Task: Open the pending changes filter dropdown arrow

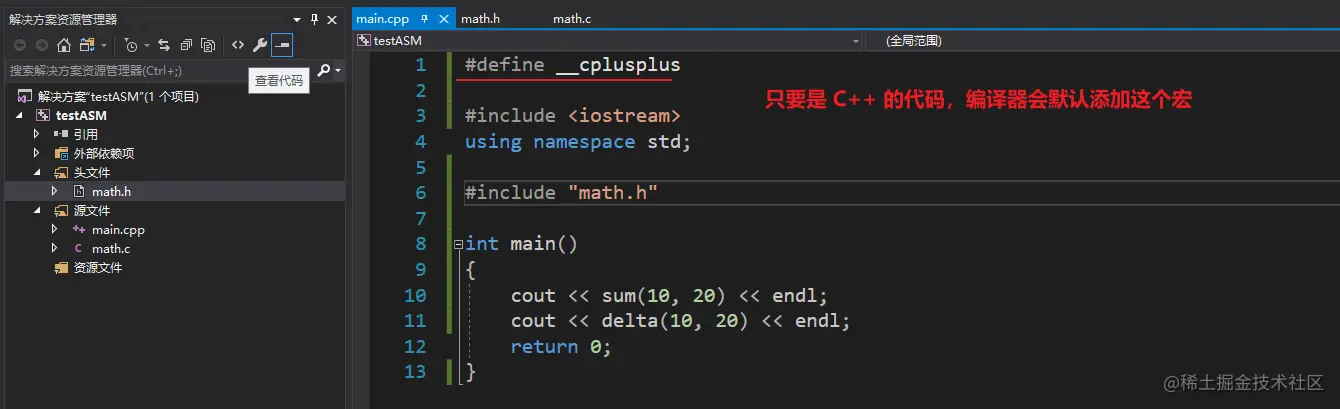Action: 147,45
